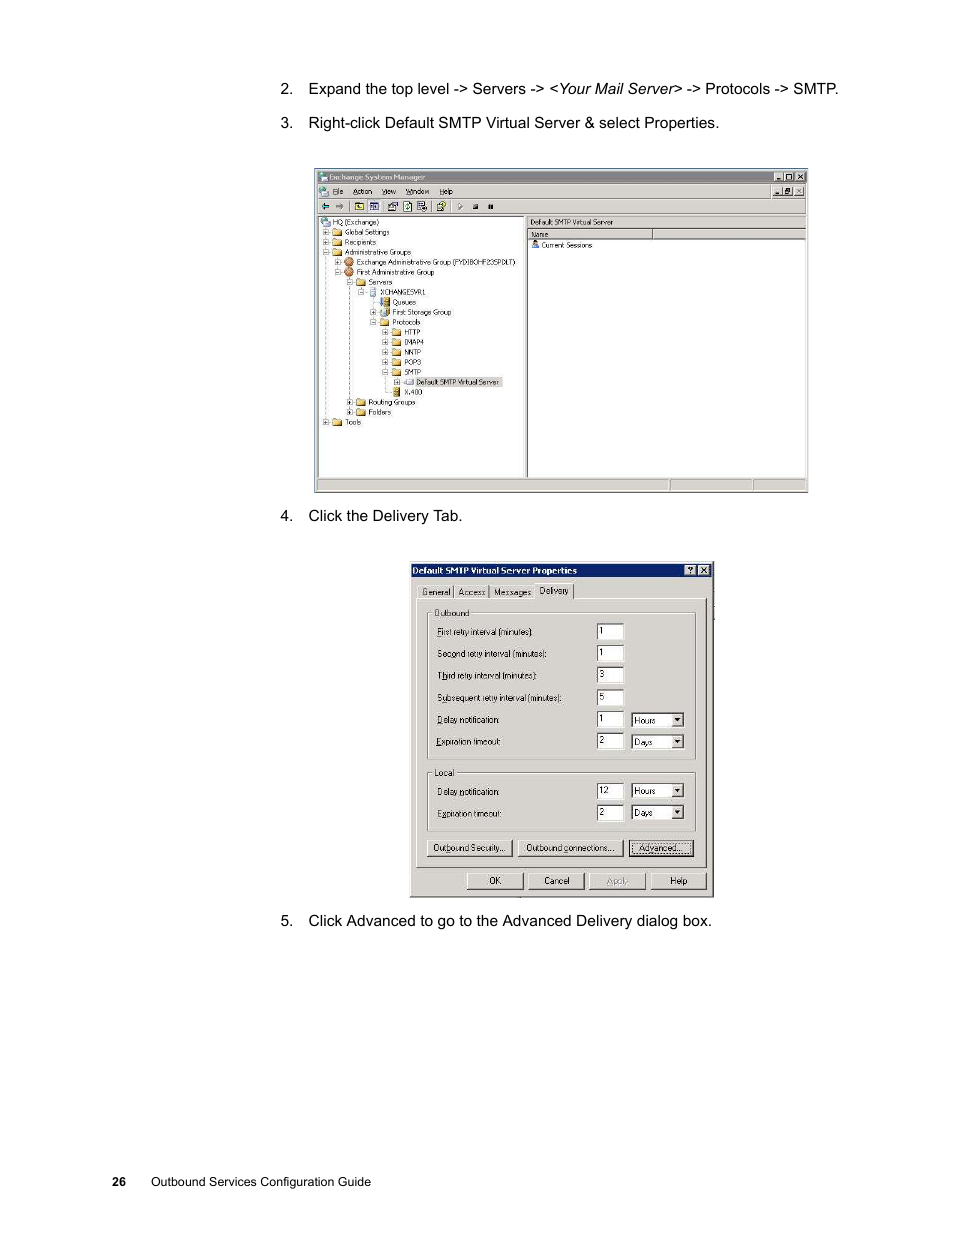Click the Name column header in right pane

tap(590, 234)
